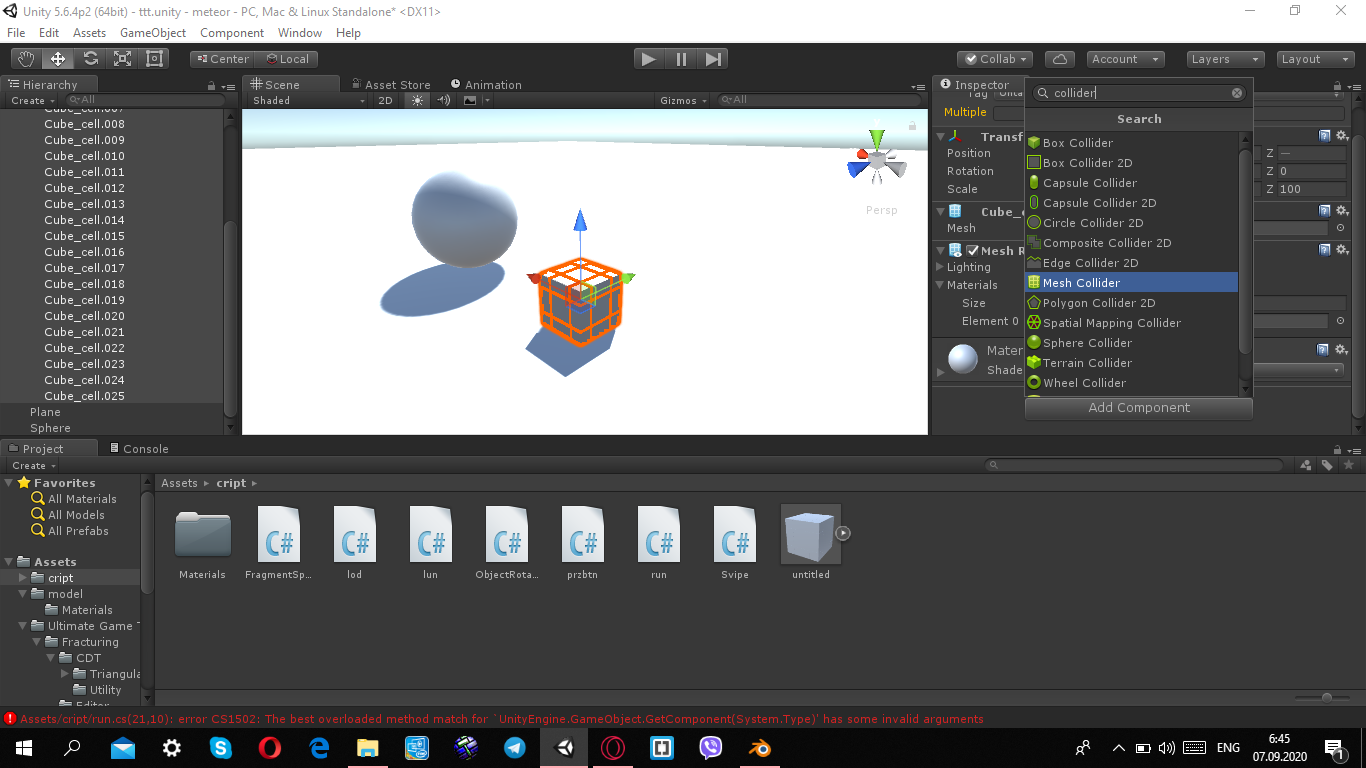1366x768 pixels.
Task: Toggle scene audio speaker icon
Action: [x=444, y=100]
